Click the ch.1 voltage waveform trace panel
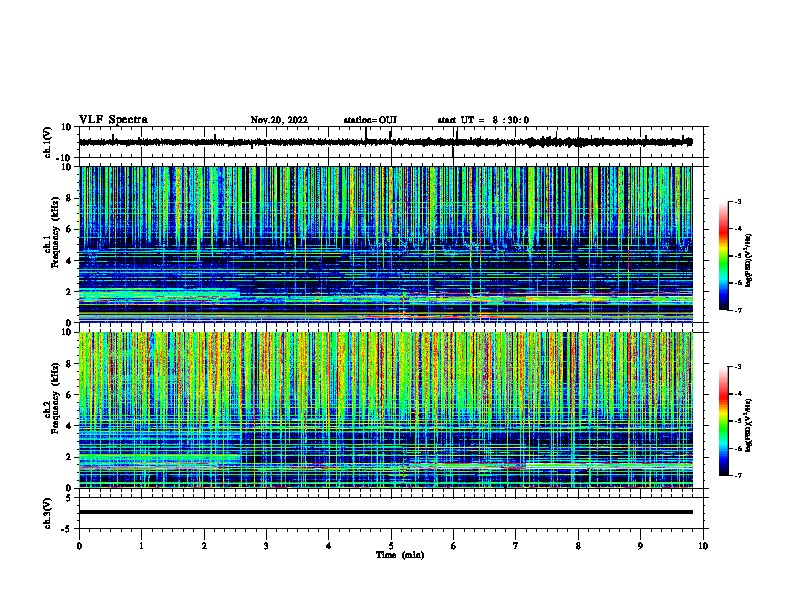Viewport: 792px width, 612px height. point(391,142)
